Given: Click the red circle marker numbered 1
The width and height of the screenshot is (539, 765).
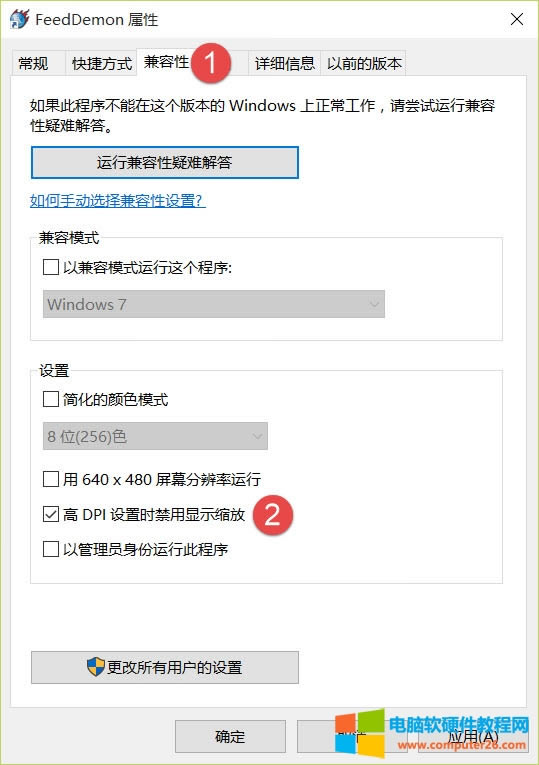Looking at the screenshot, I should point(211,62).
